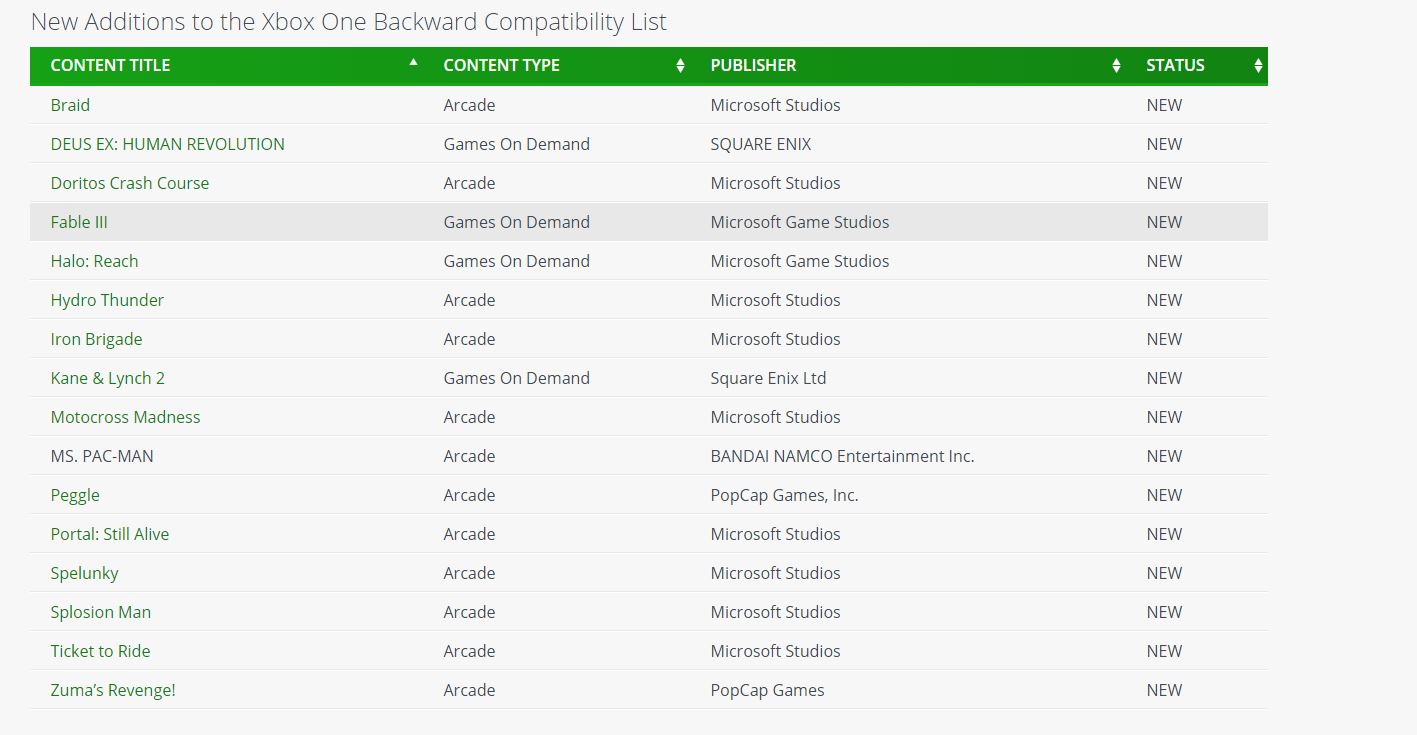Open the Motocross Madness link

pos(125,417)
